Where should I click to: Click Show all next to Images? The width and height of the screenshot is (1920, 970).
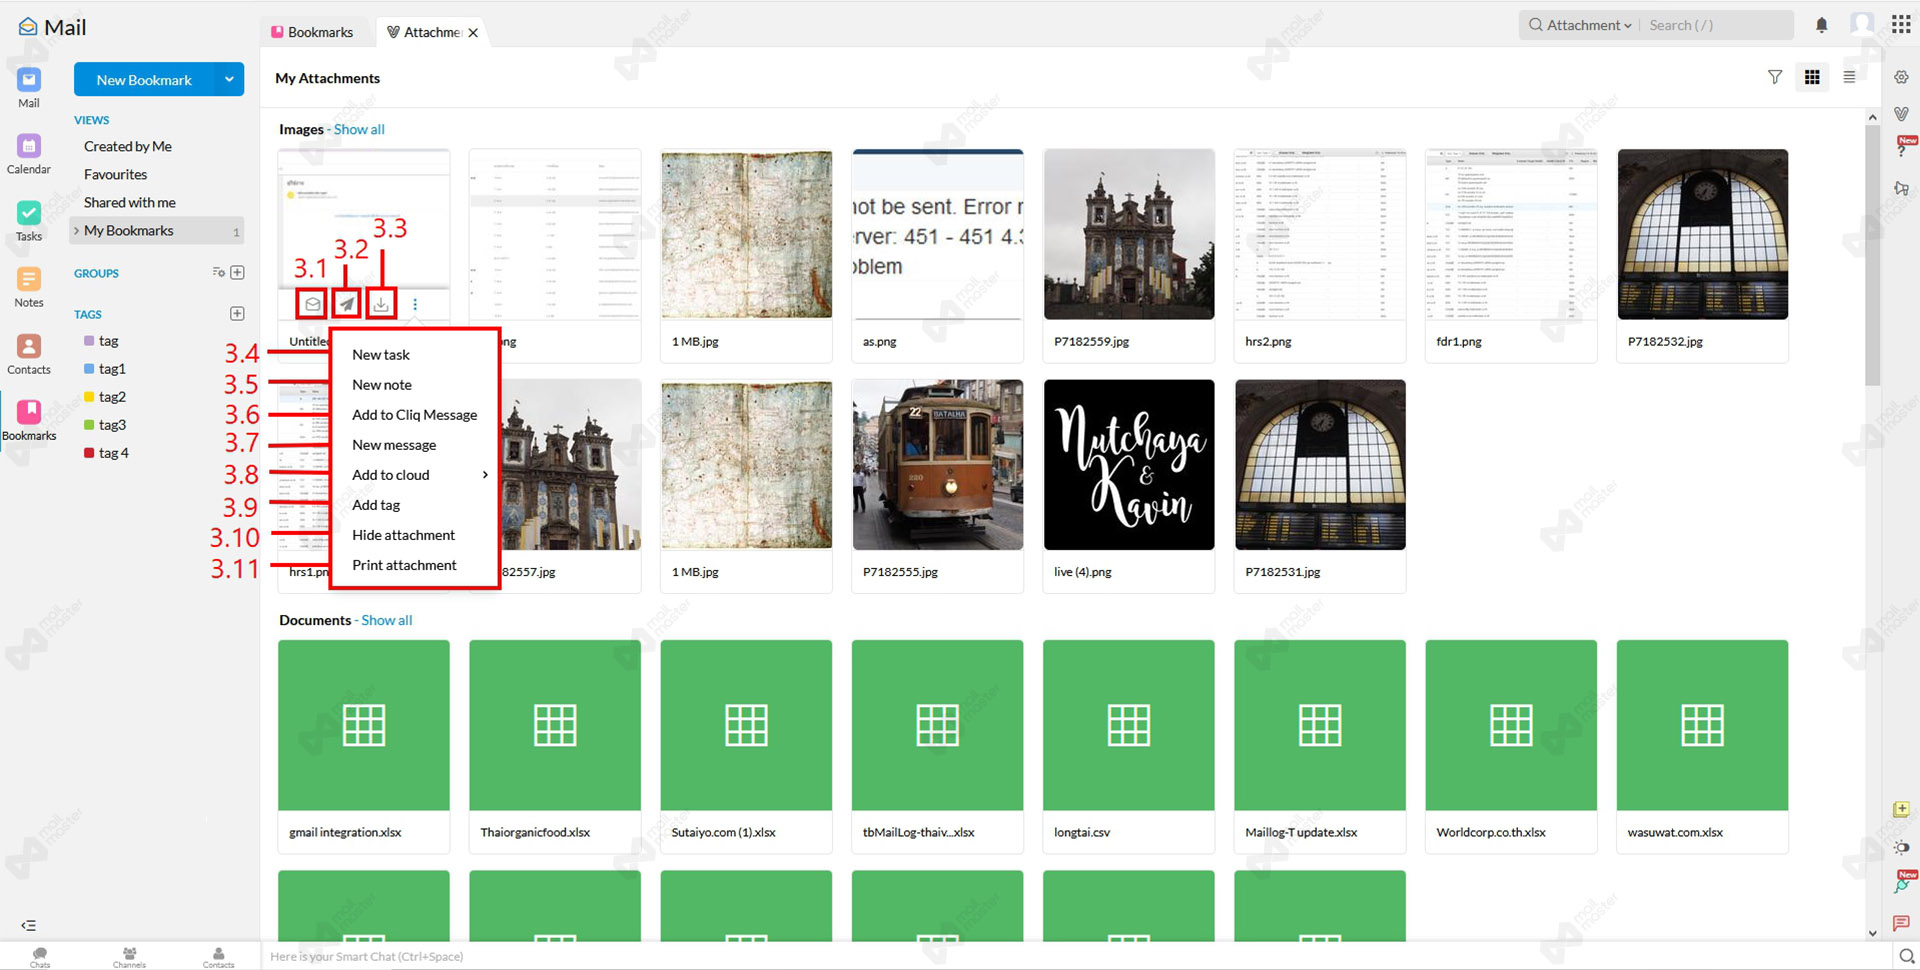click(x=359, y=129)
